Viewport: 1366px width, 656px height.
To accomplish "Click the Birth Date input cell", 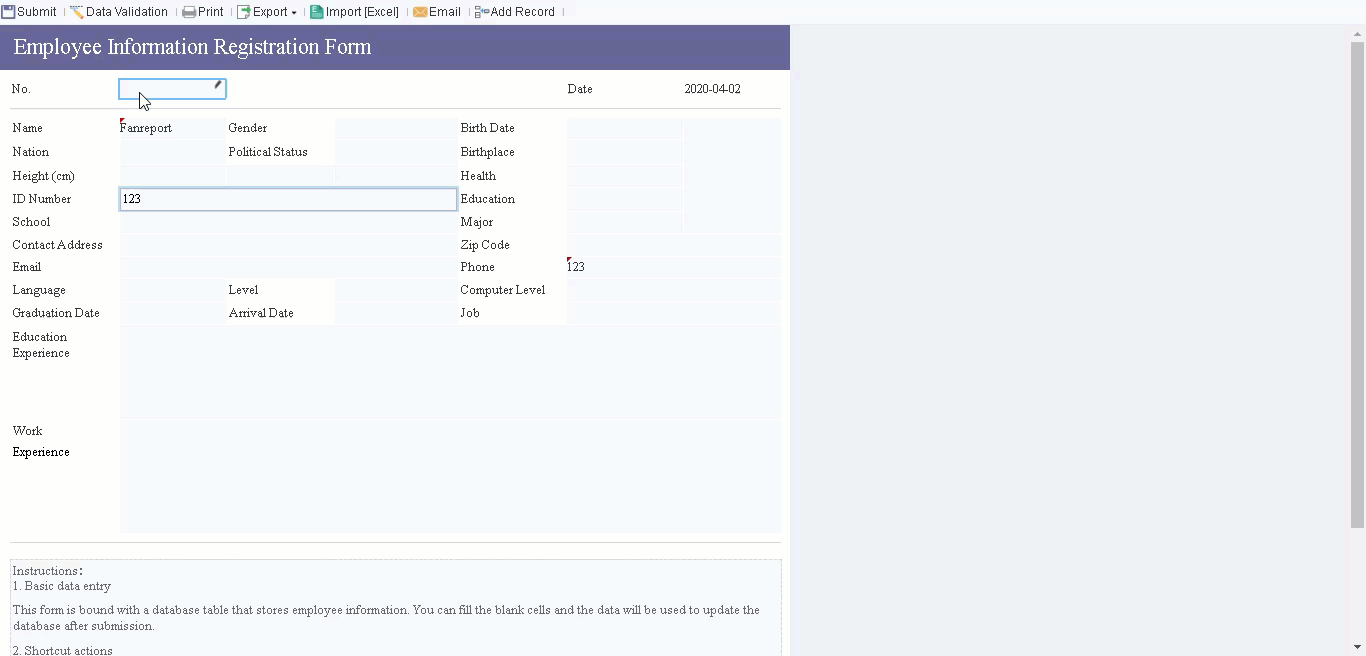I will pyautogui.click(x=624, y=128).
